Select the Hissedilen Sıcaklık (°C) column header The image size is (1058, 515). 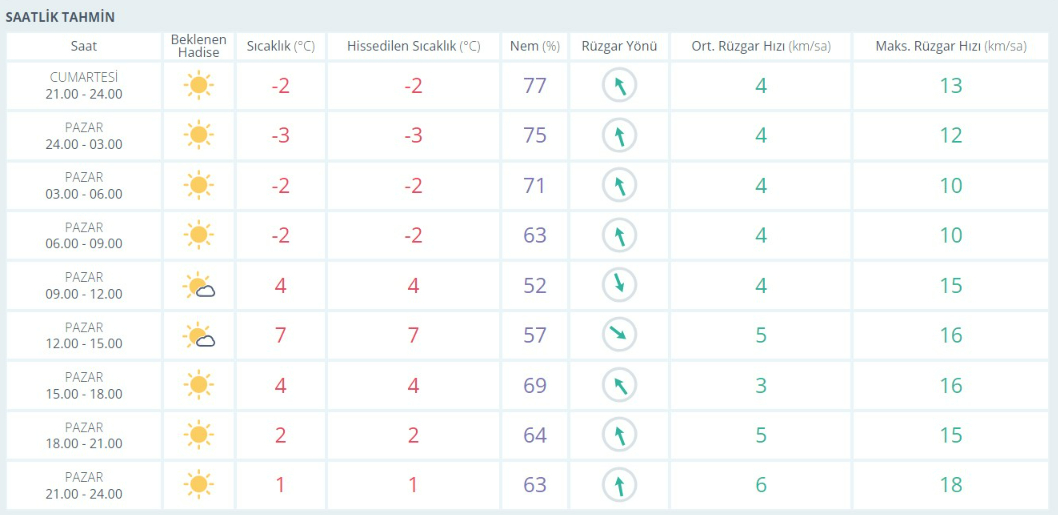click(413, 46)
